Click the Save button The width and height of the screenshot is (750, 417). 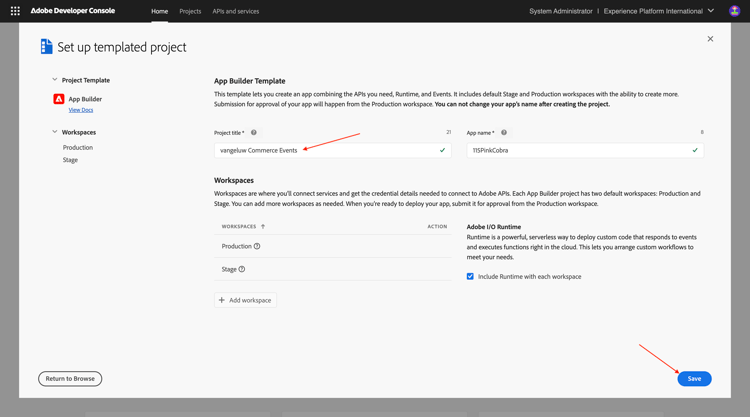(695, 379)
